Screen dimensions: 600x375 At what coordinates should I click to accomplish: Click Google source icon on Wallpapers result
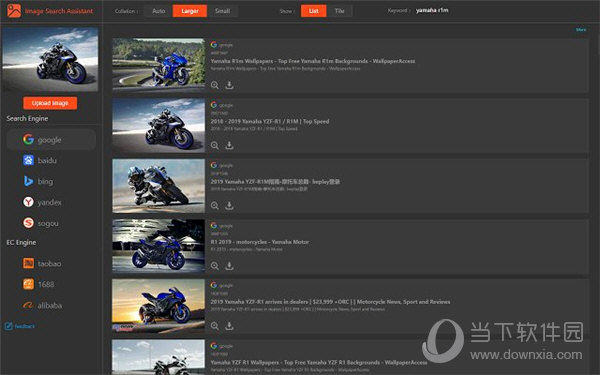point(214,44)
